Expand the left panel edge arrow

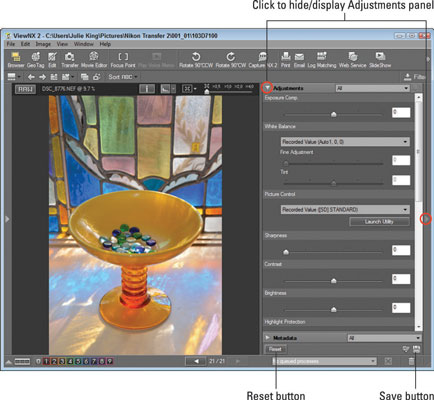point(6,219)
